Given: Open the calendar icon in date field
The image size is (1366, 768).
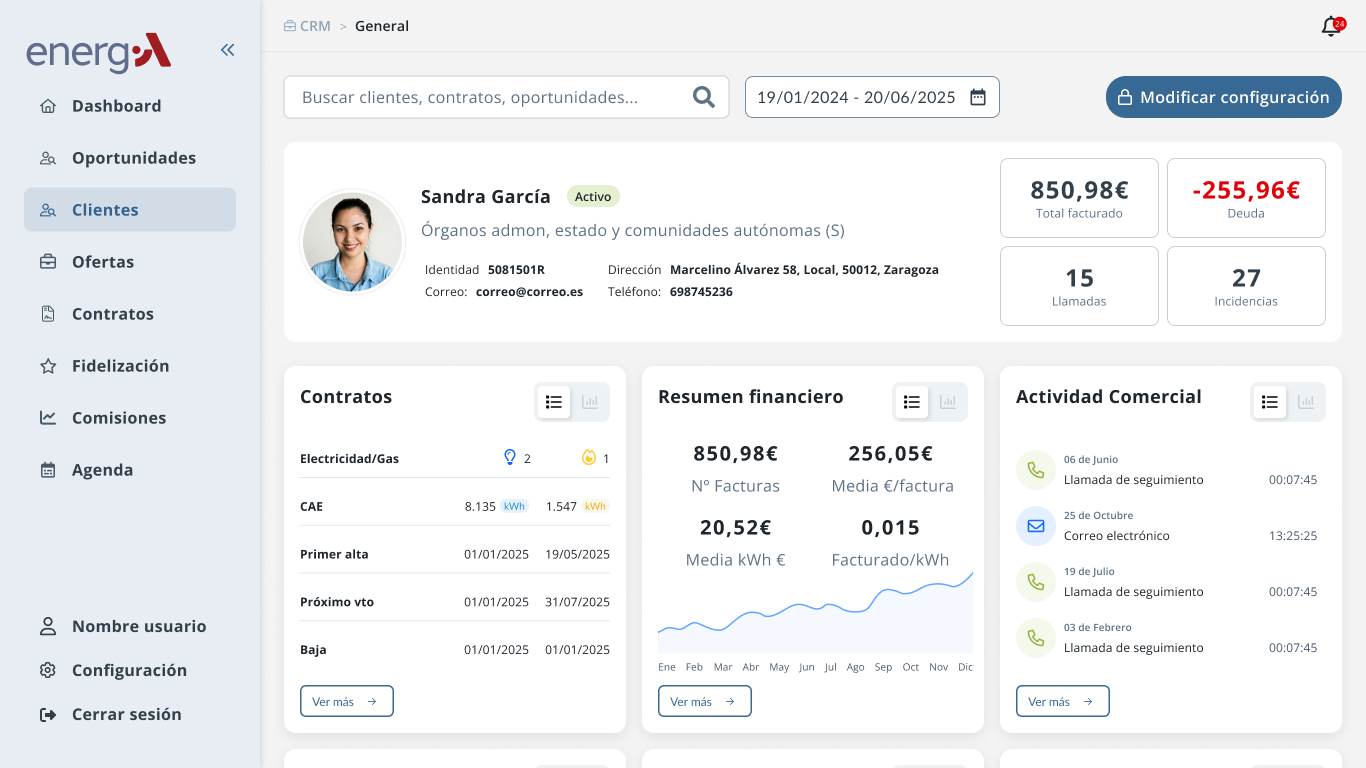Looking at the screenshot, I should (x=978, y=97).
